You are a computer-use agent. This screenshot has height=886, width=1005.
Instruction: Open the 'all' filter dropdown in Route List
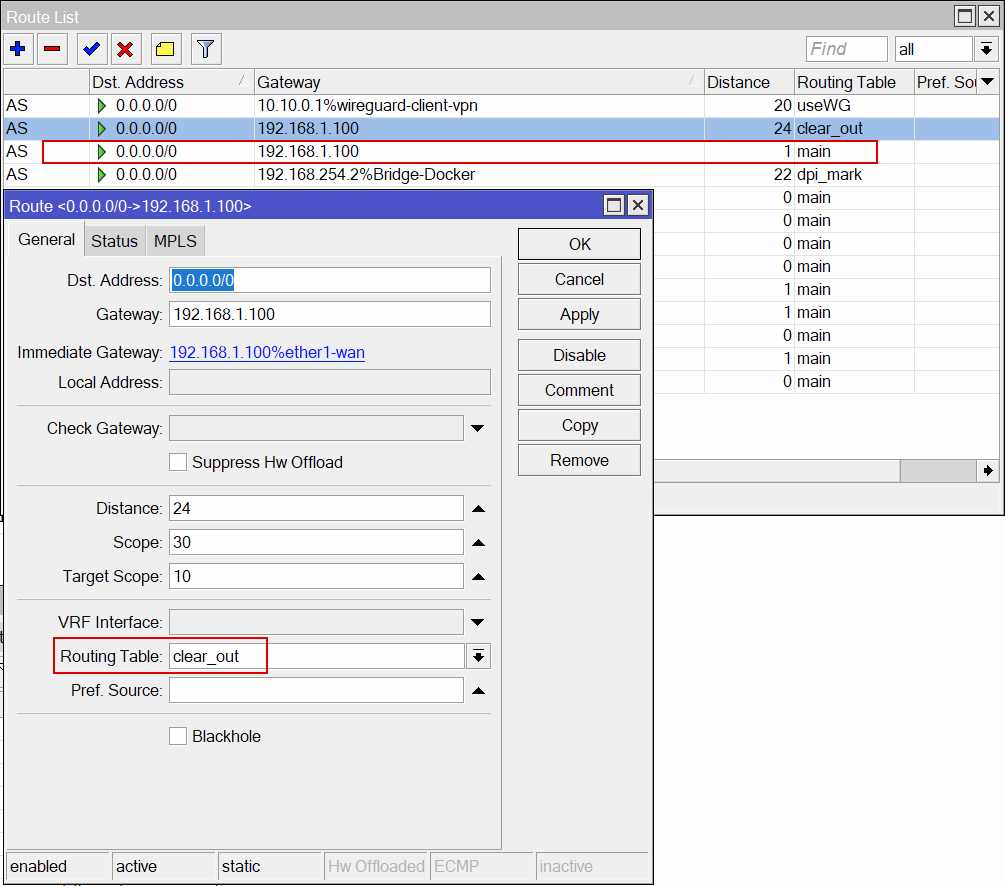point(986,49)
